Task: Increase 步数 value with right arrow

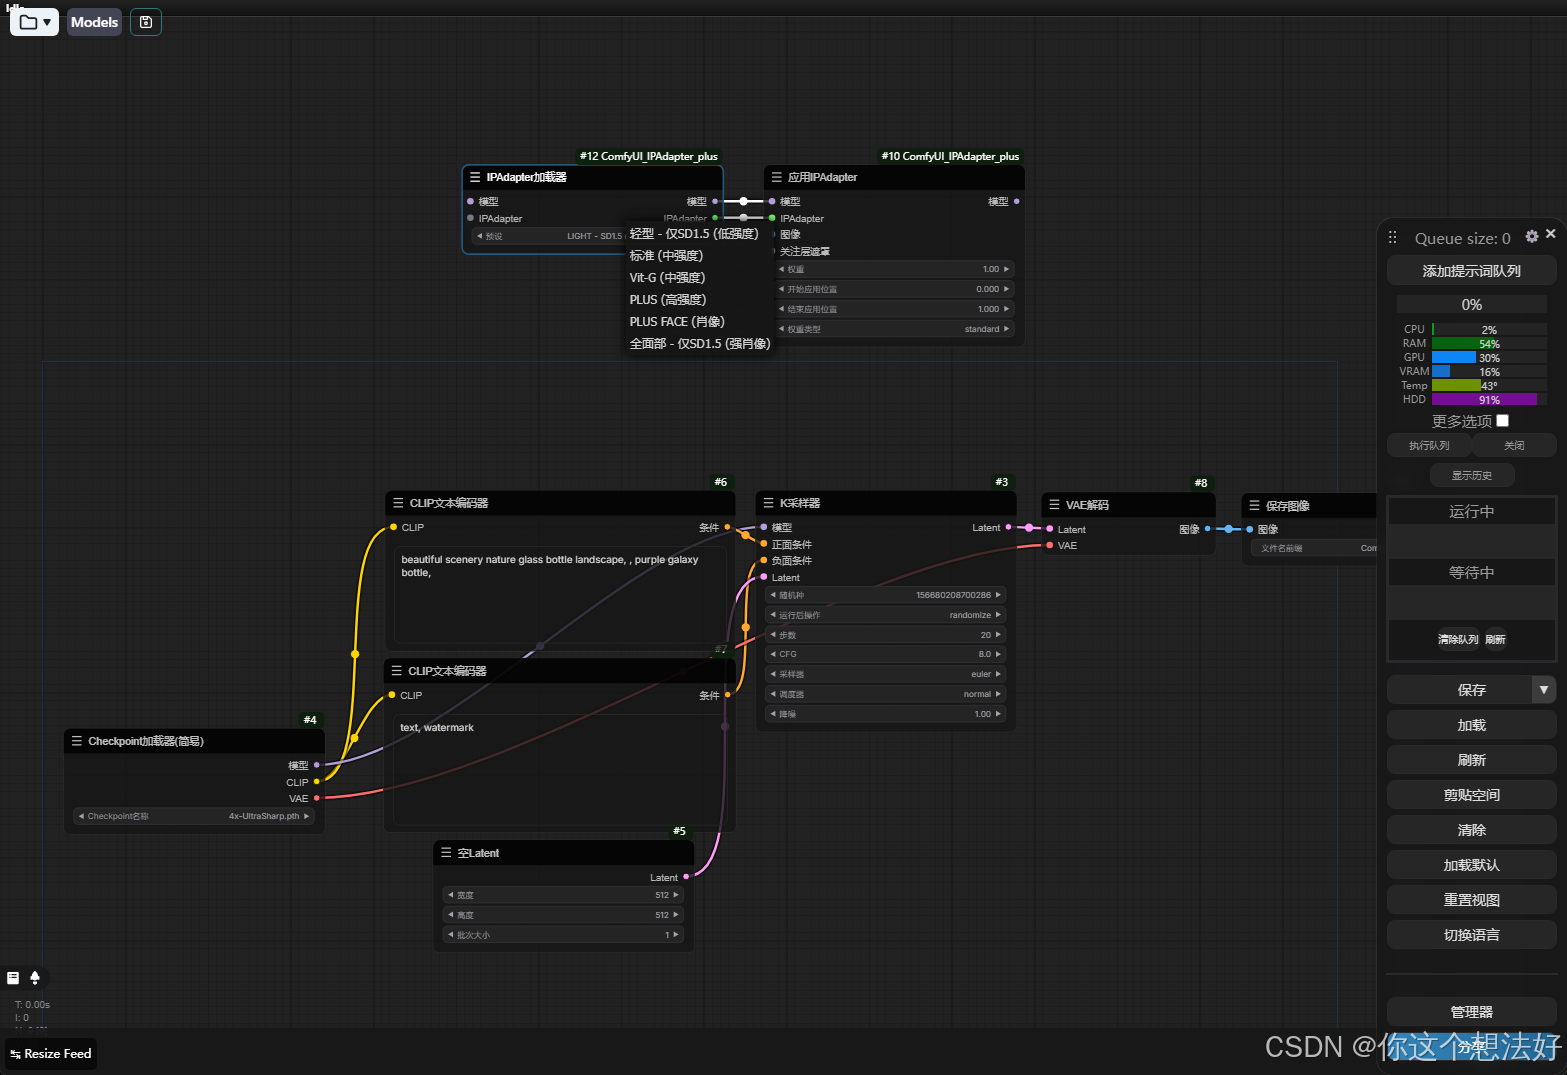Action: pos(998,635)
